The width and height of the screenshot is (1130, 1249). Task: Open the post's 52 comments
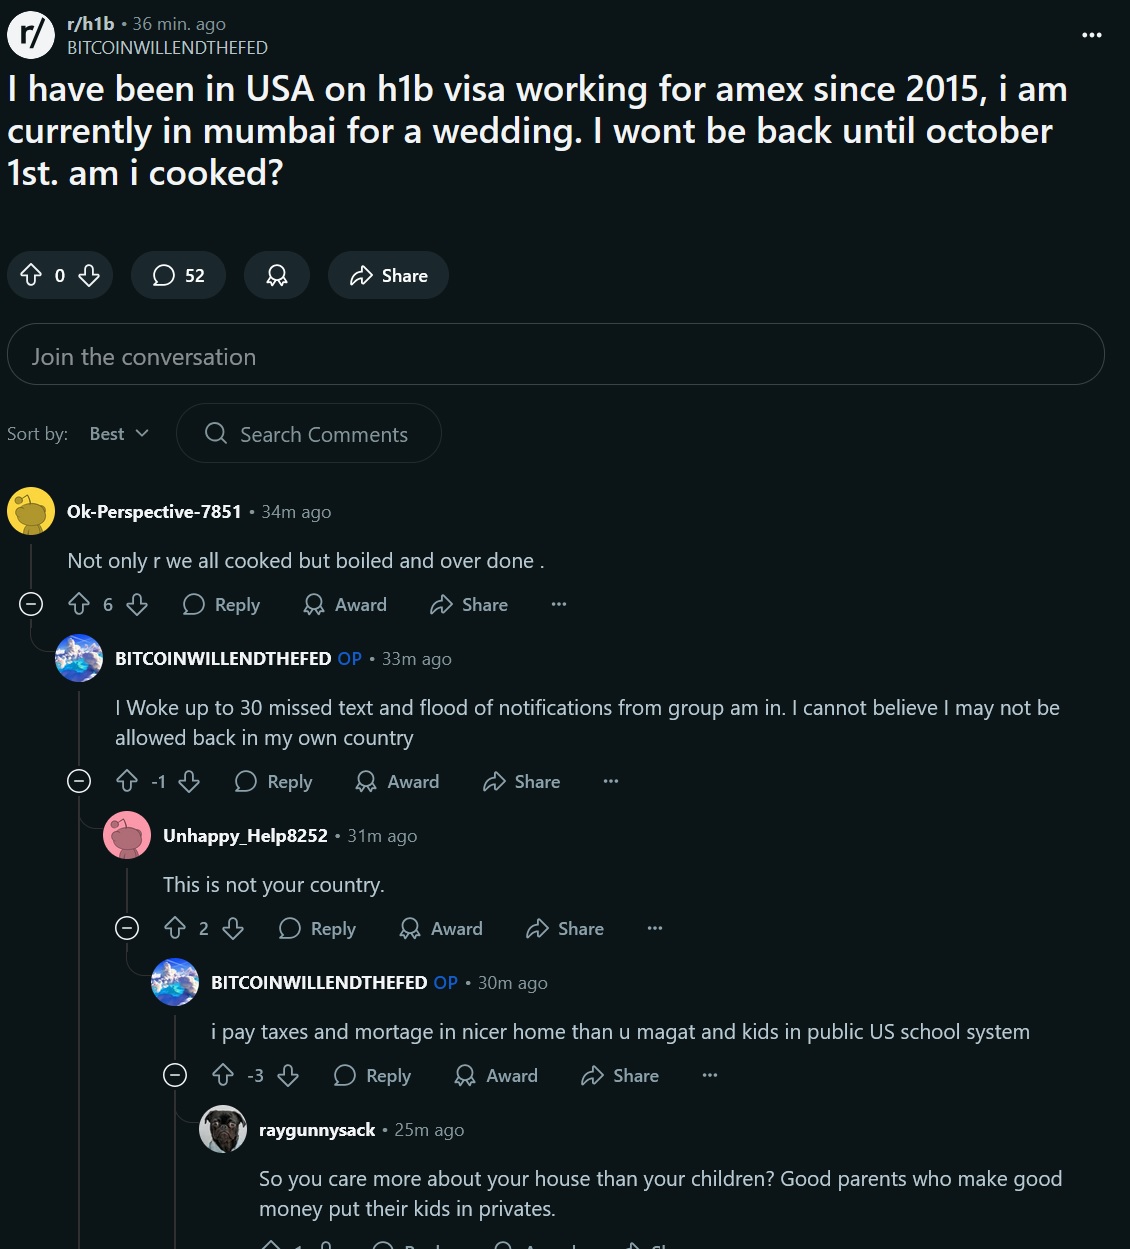click(178, 275)
